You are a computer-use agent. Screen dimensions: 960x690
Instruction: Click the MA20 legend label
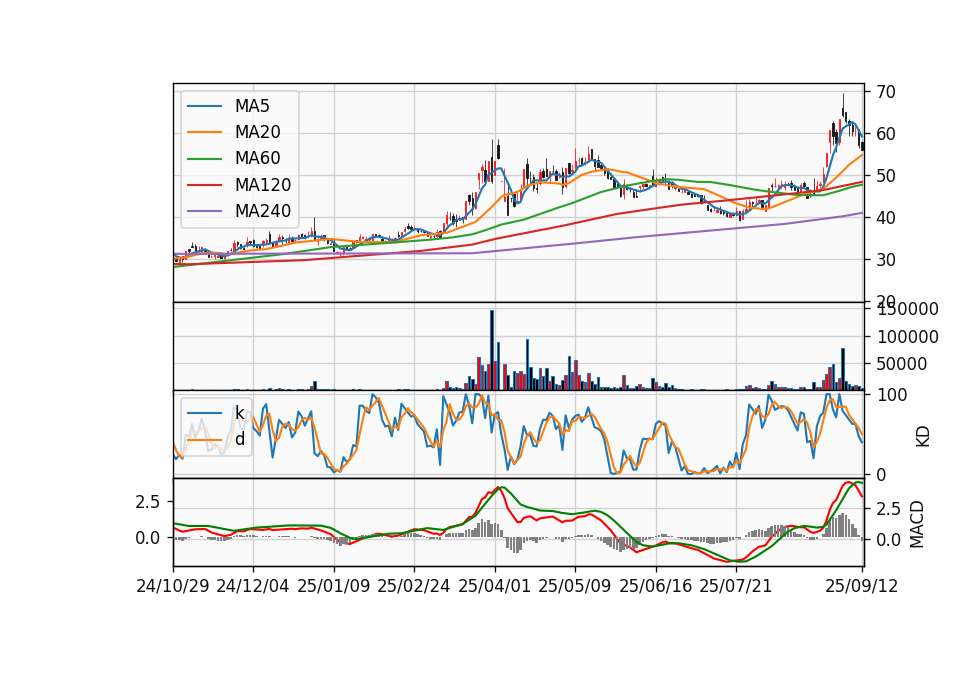click(x=257, y=132)
